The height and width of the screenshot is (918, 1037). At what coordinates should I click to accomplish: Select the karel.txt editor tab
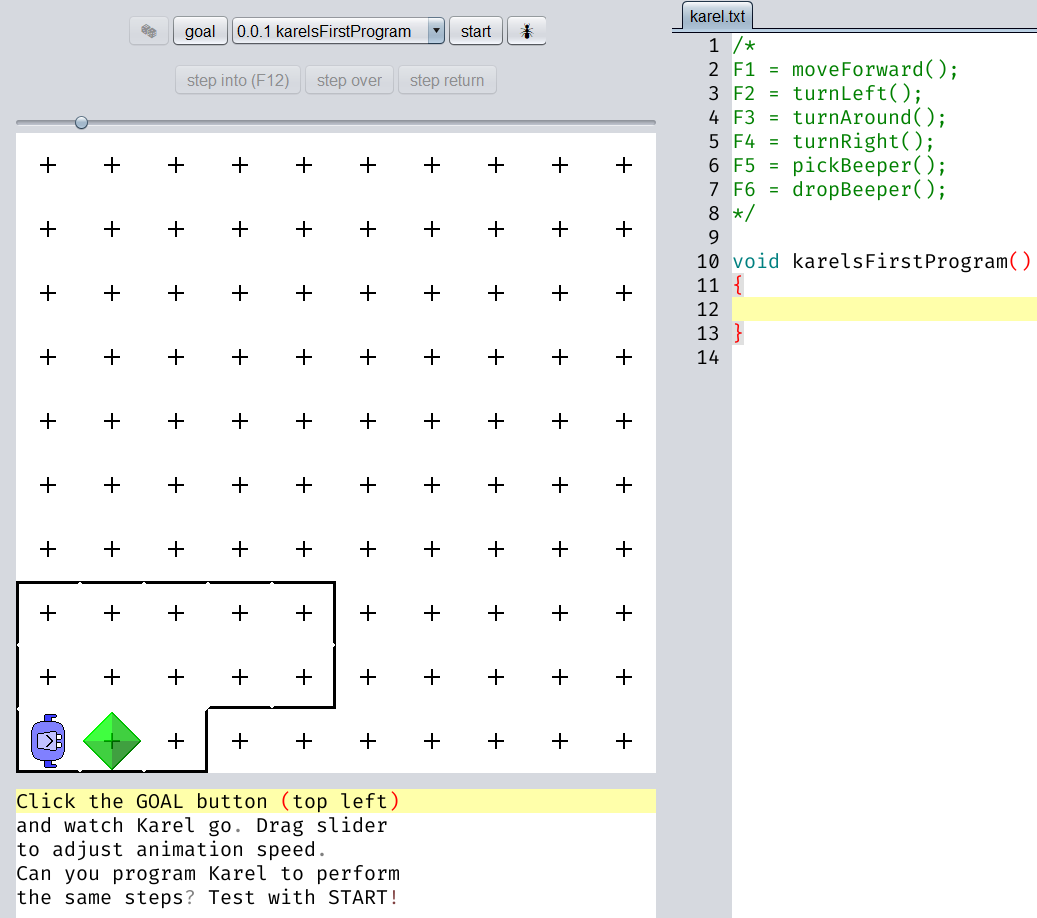(719, 16)
